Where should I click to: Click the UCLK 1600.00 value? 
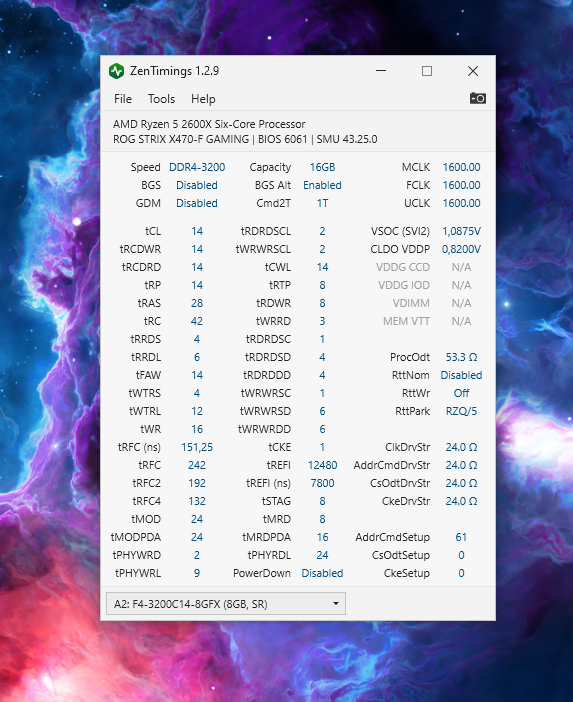(462, 203)
